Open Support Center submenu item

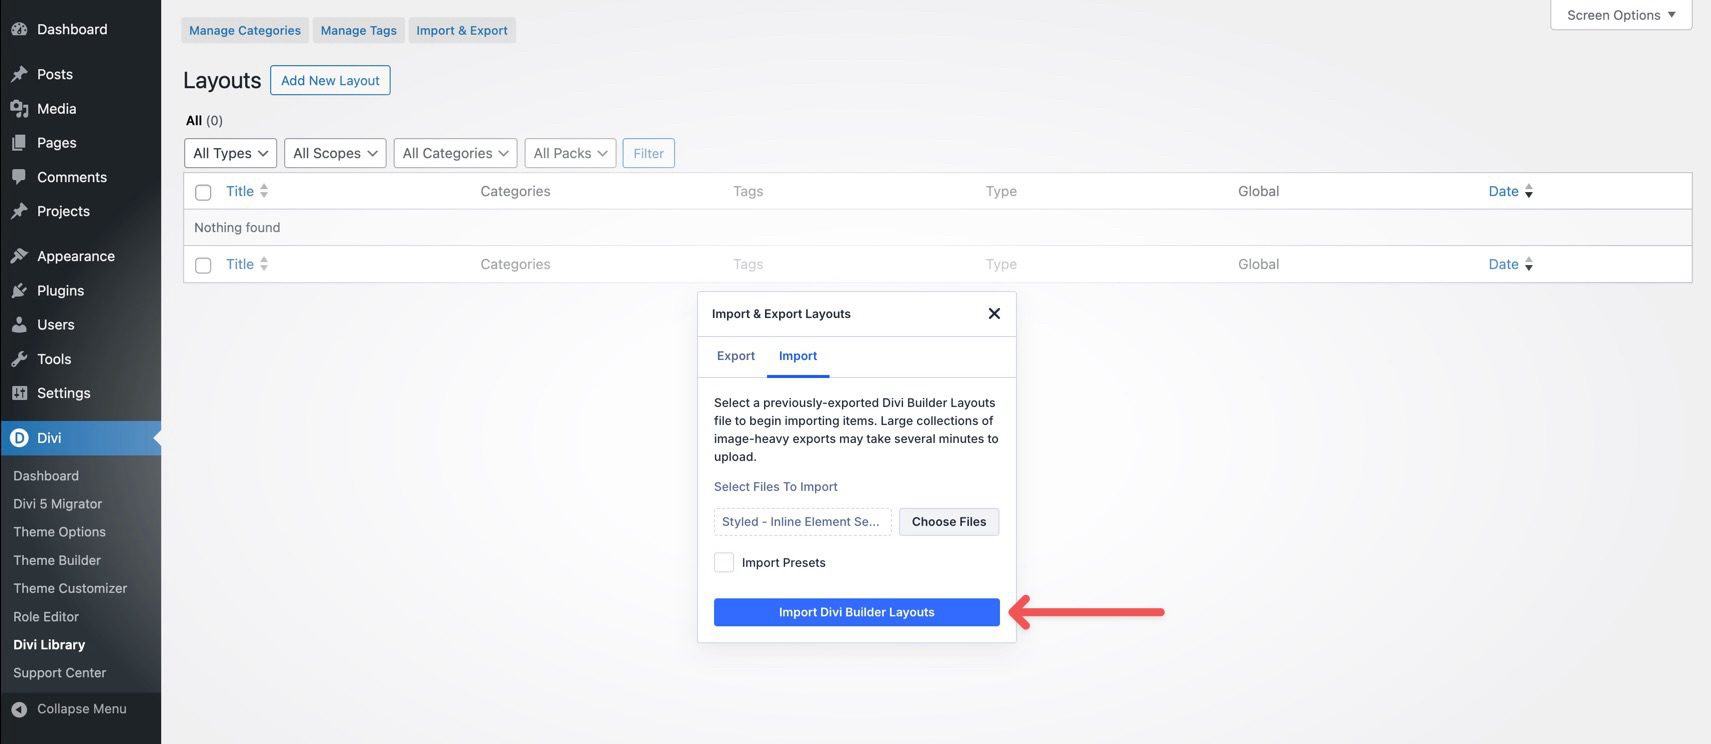coord(59,673)
